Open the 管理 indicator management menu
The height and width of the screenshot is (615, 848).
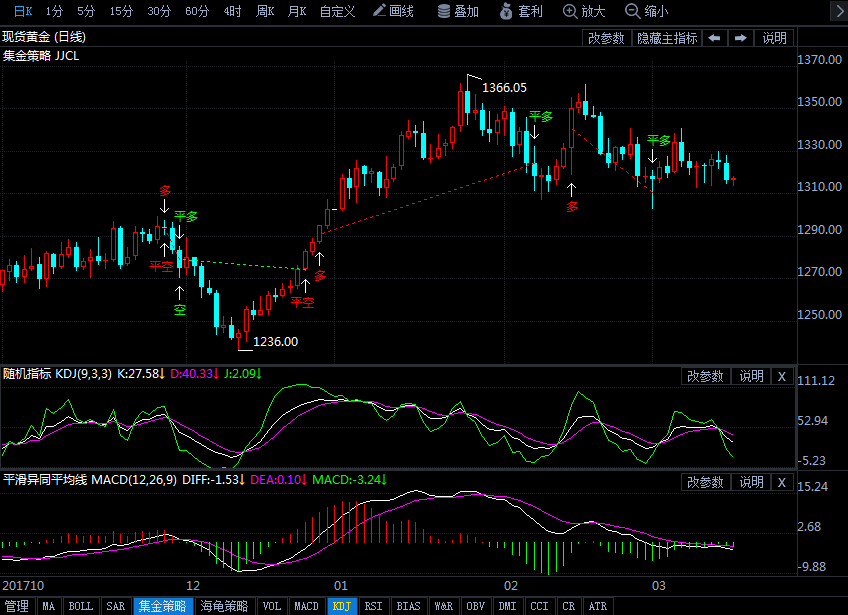(17, 606)
